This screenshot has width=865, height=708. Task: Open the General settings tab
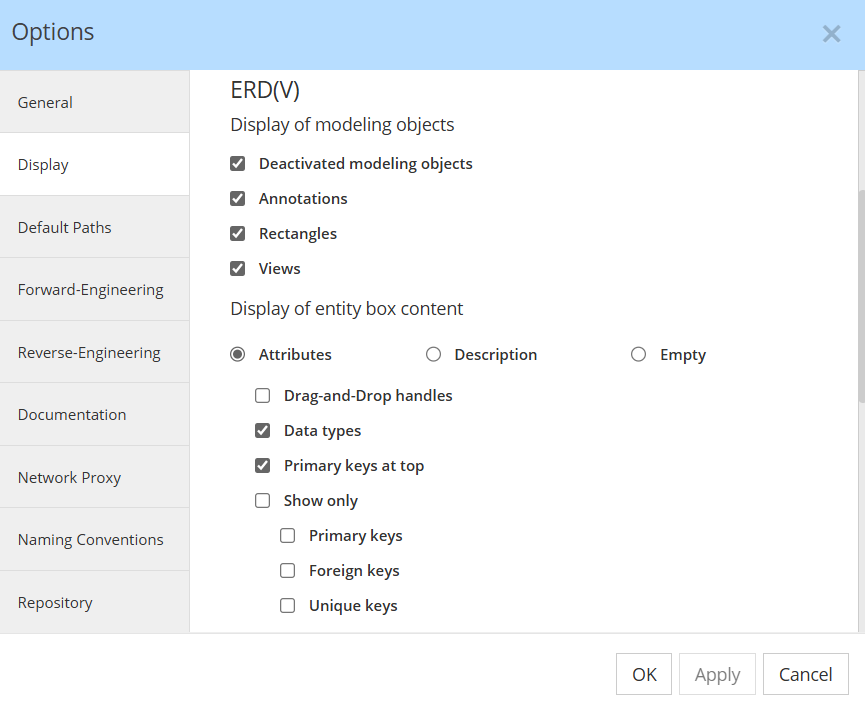coord(94,102)
